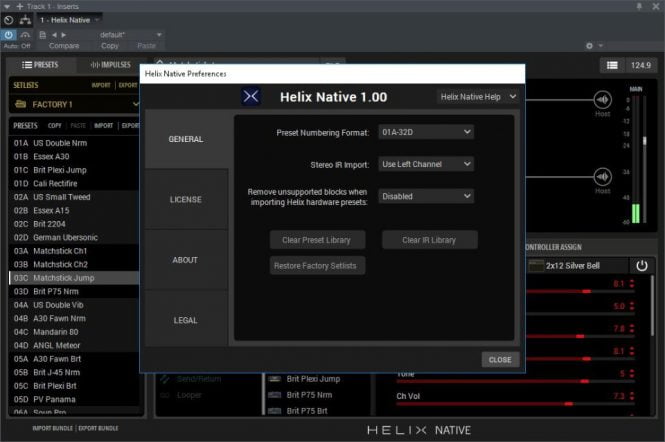Click Export Bundle link
The width and height of the screenshot is (665, 442).
pos(98,428)
